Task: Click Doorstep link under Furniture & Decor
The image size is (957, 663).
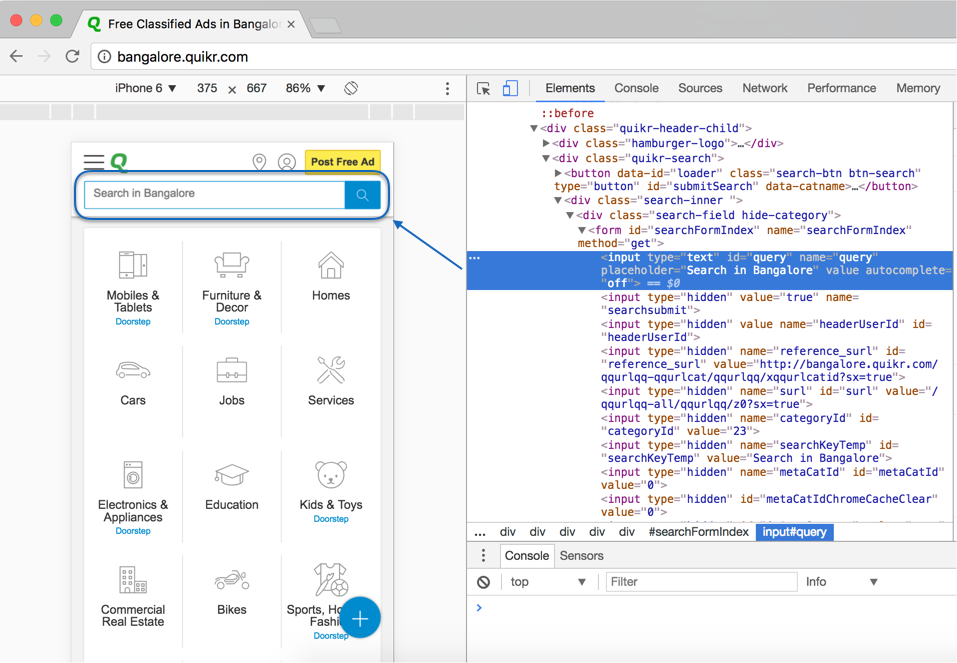Action: [x=232, y=322]
